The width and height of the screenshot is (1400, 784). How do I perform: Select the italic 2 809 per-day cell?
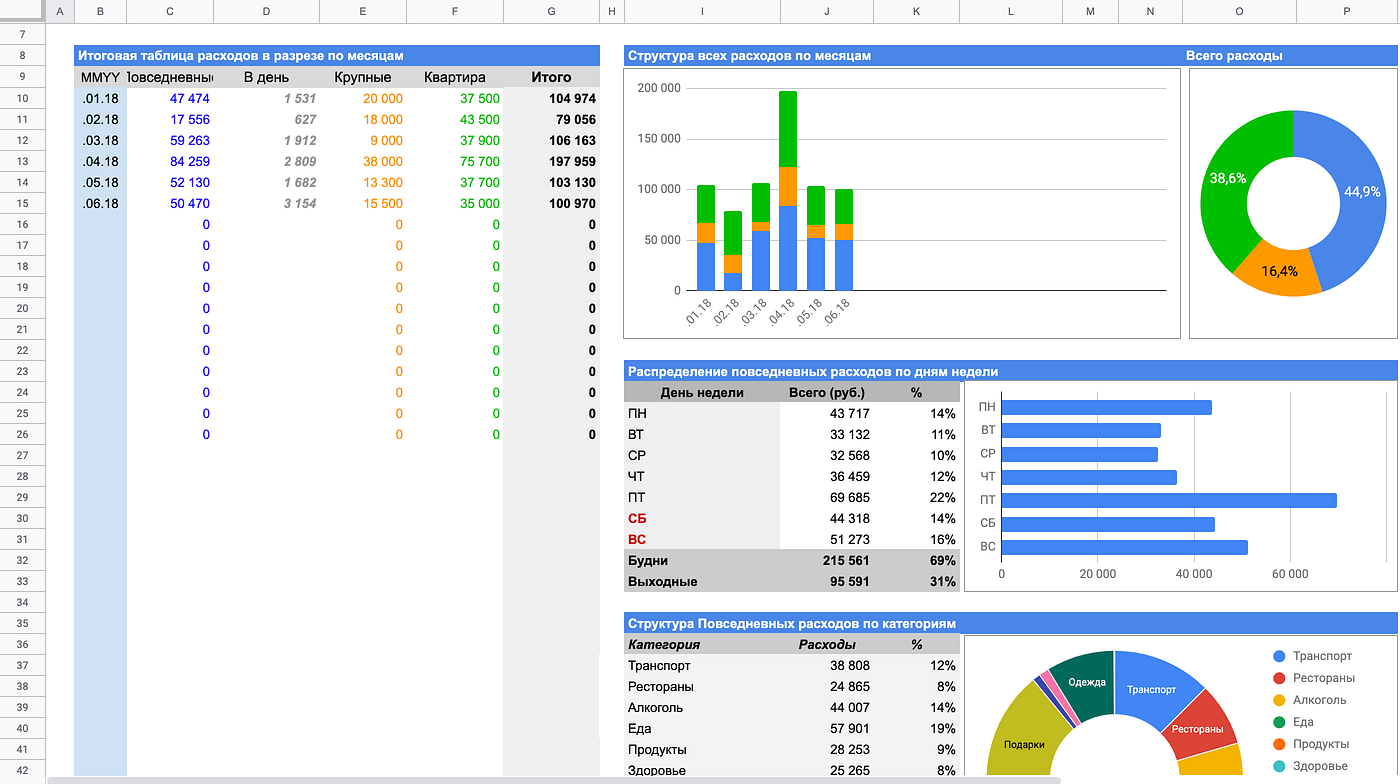266,161
